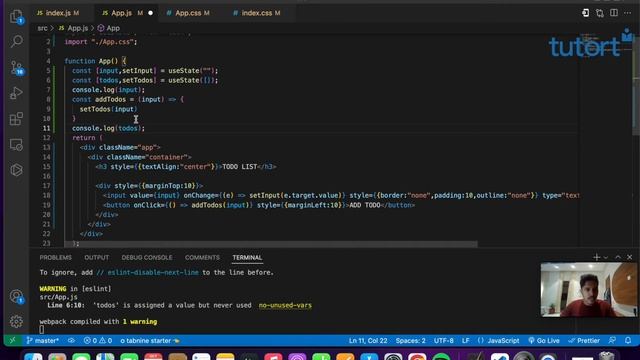
Task: Open the Explorer view in activity bar
Action: pyautogui.click(x=16, y=16)
